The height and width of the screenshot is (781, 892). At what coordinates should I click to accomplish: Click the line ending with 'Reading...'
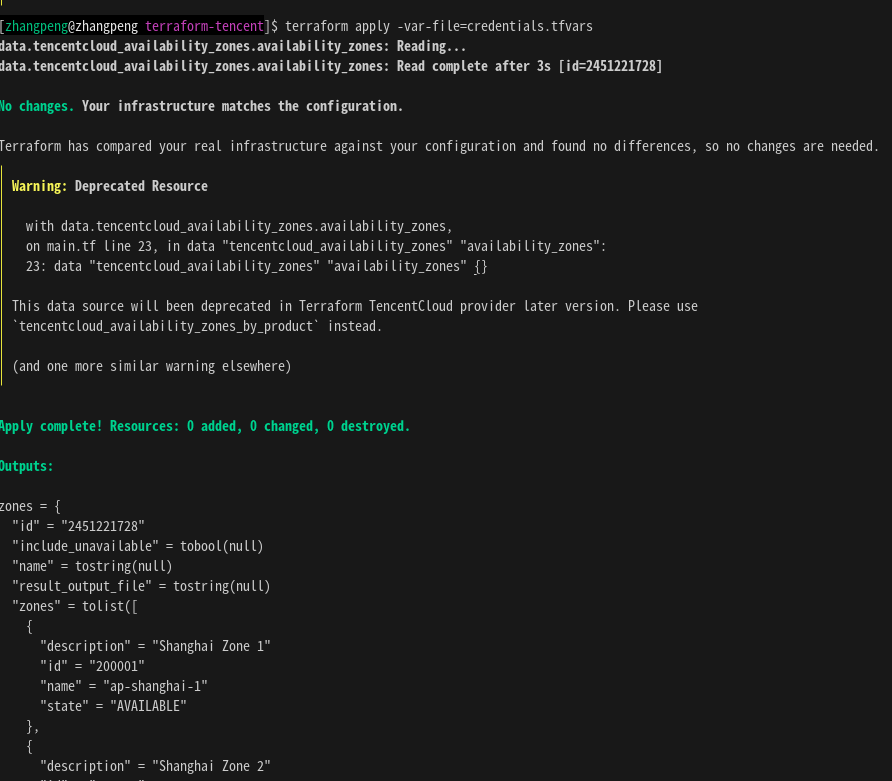click(233, 46)
